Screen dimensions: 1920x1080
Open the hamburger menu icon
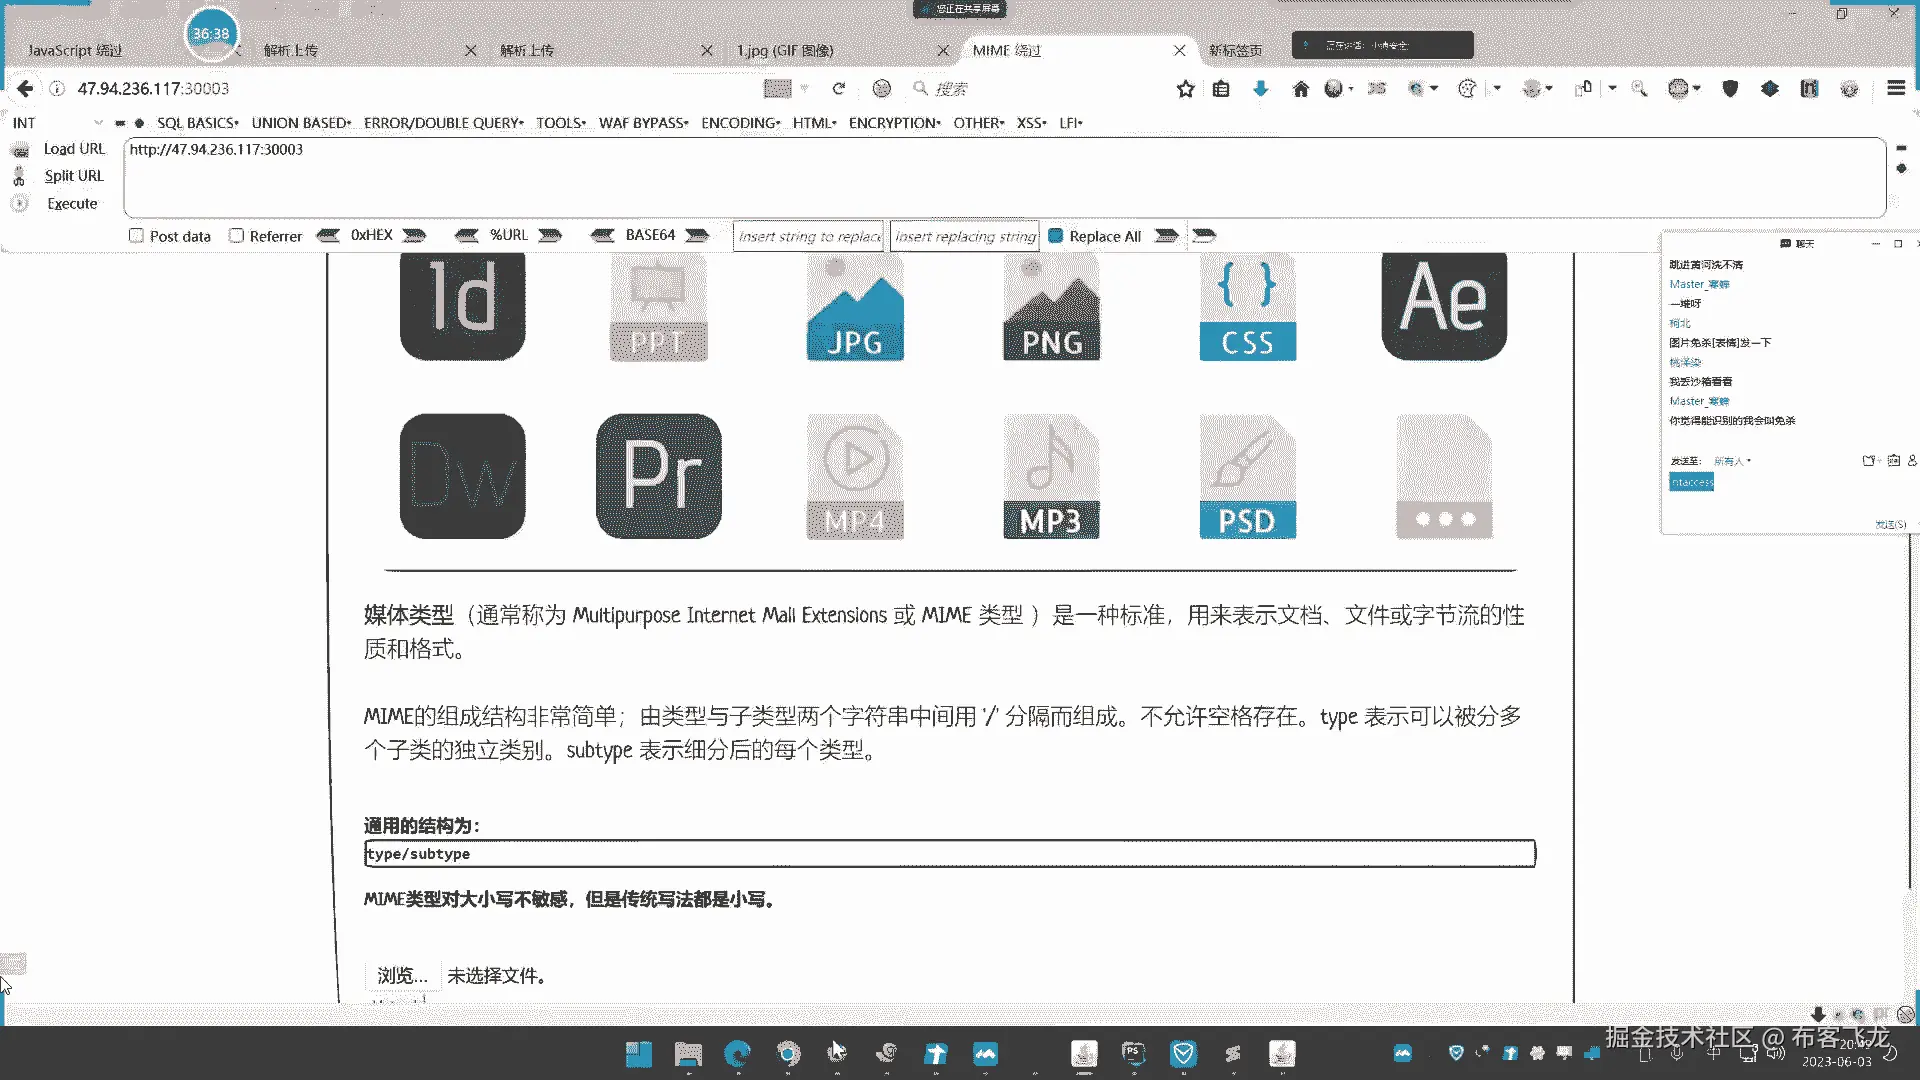[1895, 89]
